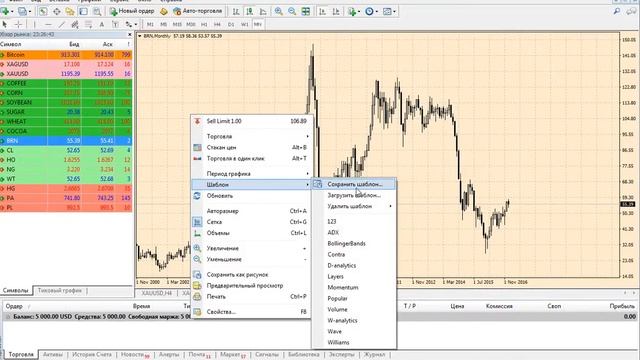Expand Удалить шаблон submenu
640x360 pixels.
pyautogui.click(x=354, y=206)
